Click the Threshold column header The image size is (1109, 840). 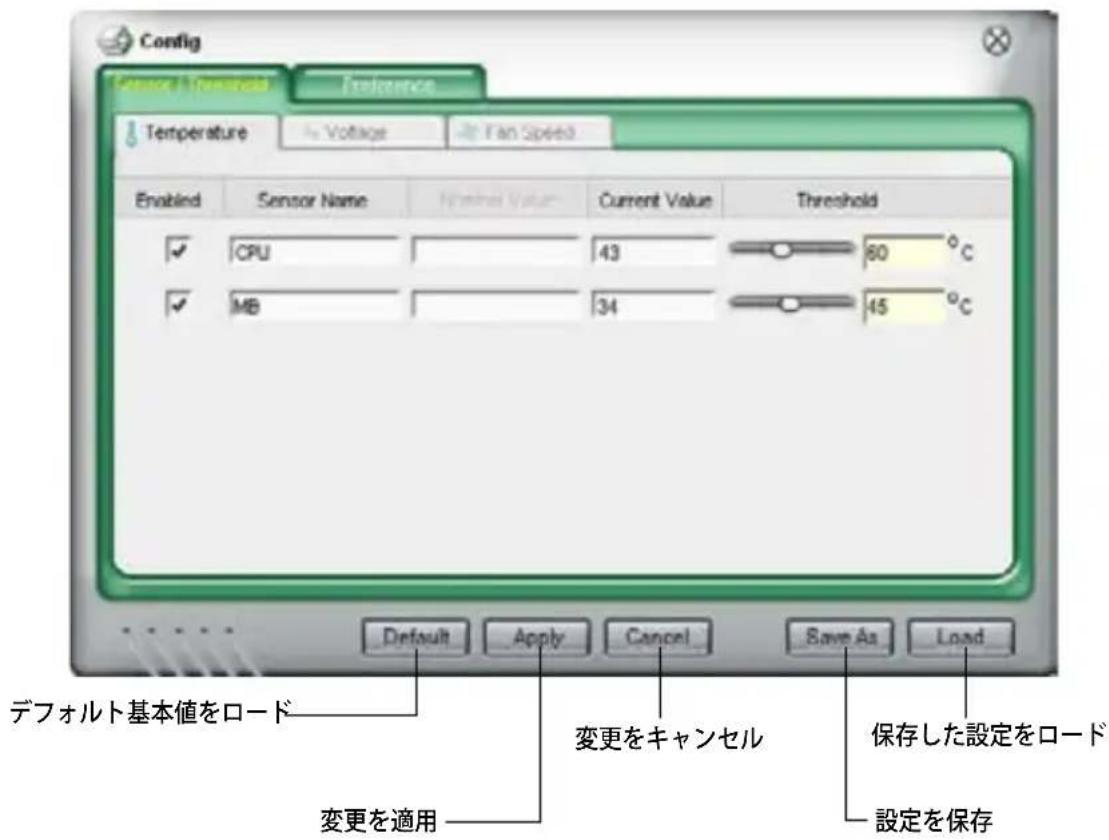point(837,200)
